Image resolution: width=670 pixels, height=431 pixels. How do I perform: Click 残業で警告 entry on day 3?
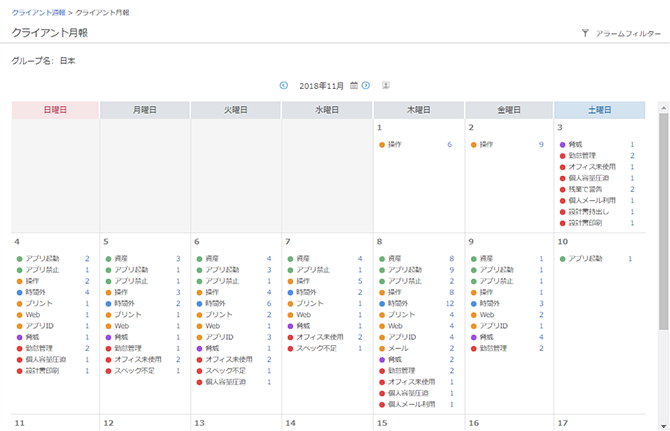590,189
